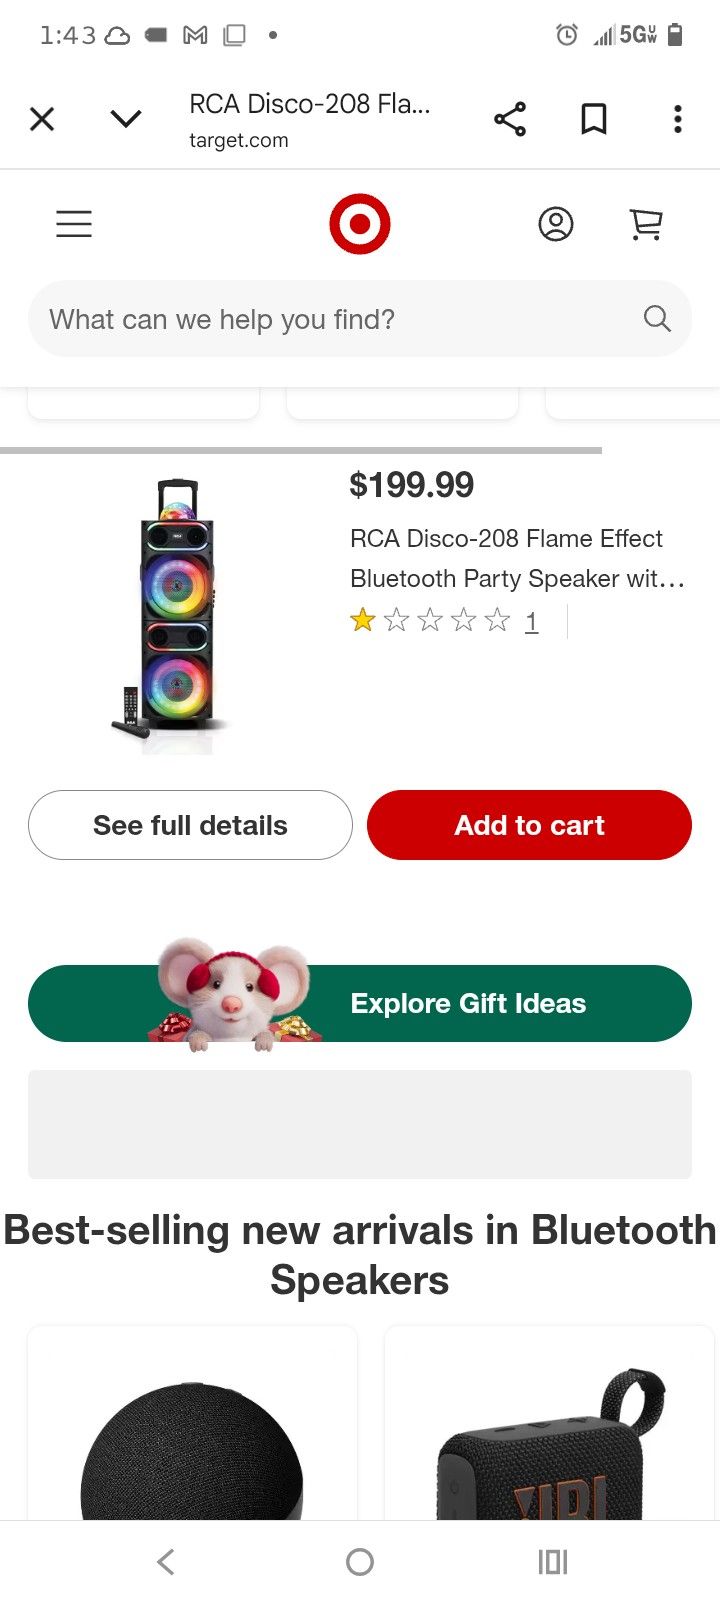Open the browser overflow menu
This screenshot has width=720, height=1604.
tap(677, 119)
